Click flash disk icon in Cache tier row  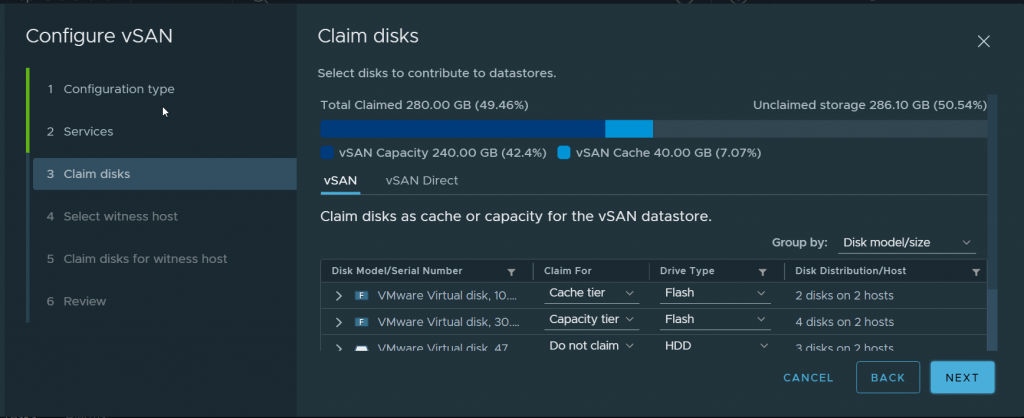361,296
